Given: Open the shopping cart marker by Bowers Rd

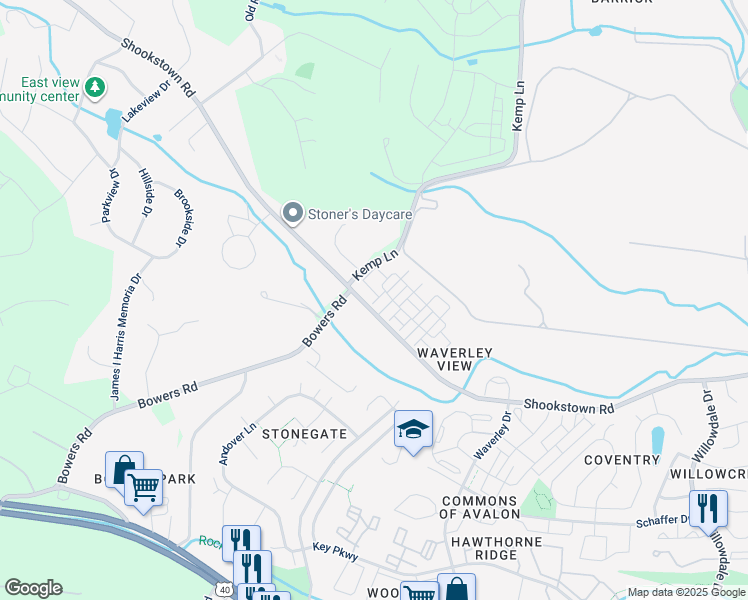Looking at the screenshot, I should (144, 489).
